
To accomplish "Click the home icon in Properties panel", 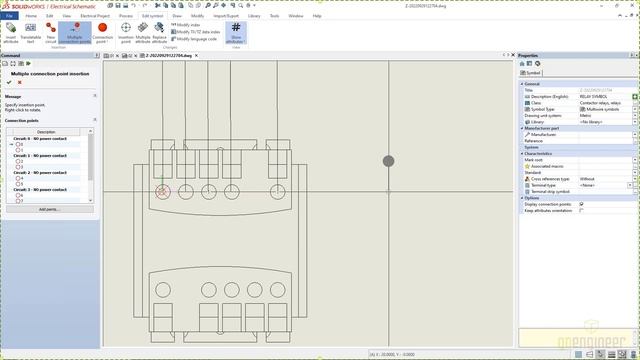I will click(x=522, y=64).
